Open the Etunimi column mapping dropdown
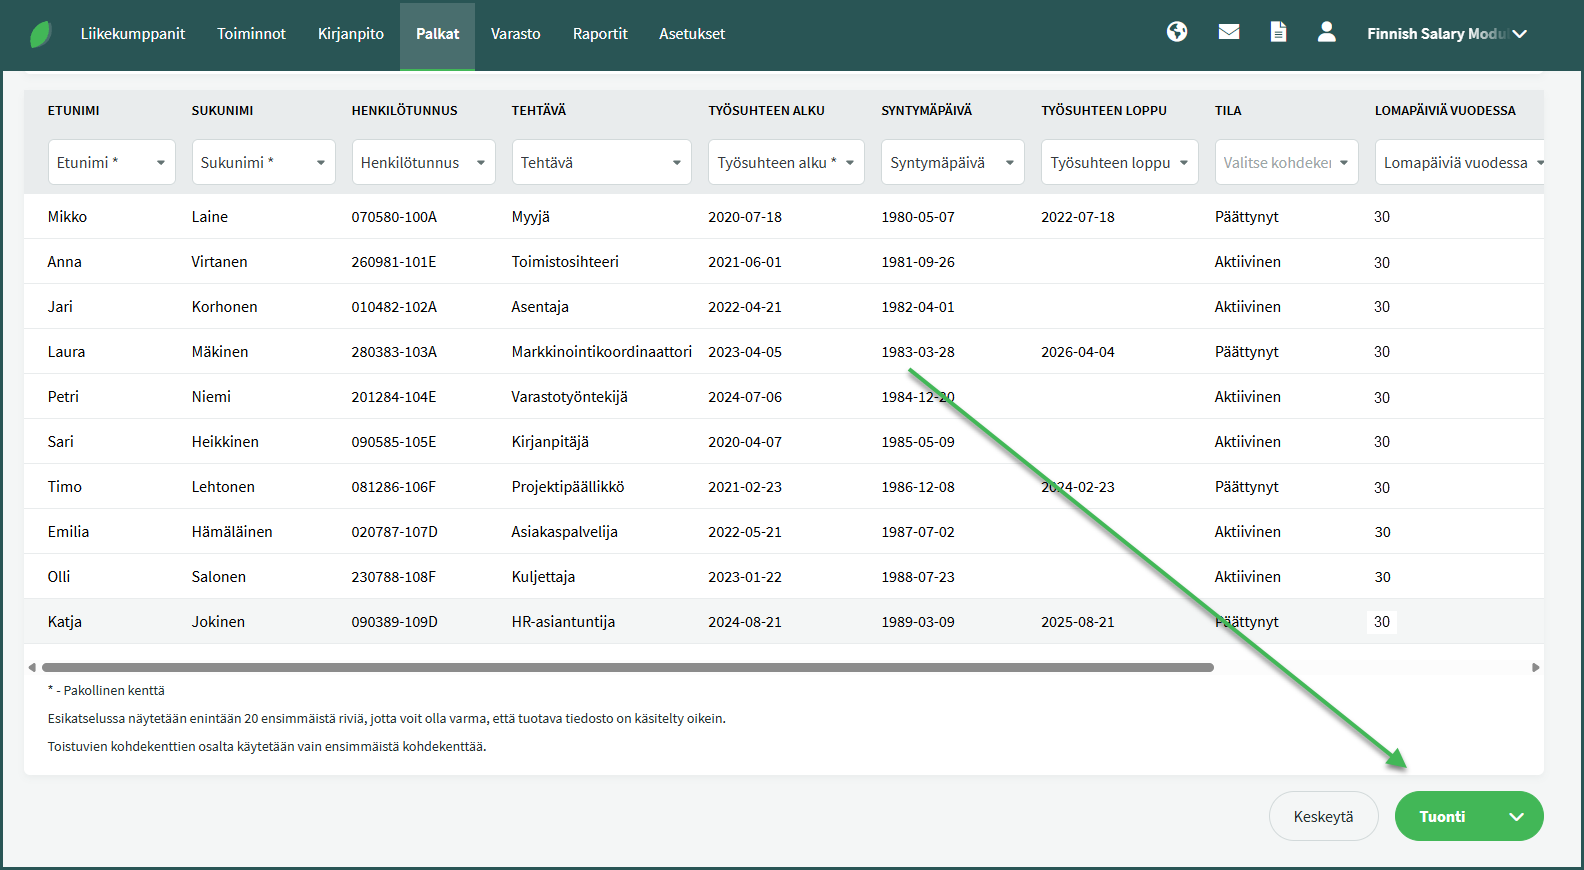 (111, 162)
